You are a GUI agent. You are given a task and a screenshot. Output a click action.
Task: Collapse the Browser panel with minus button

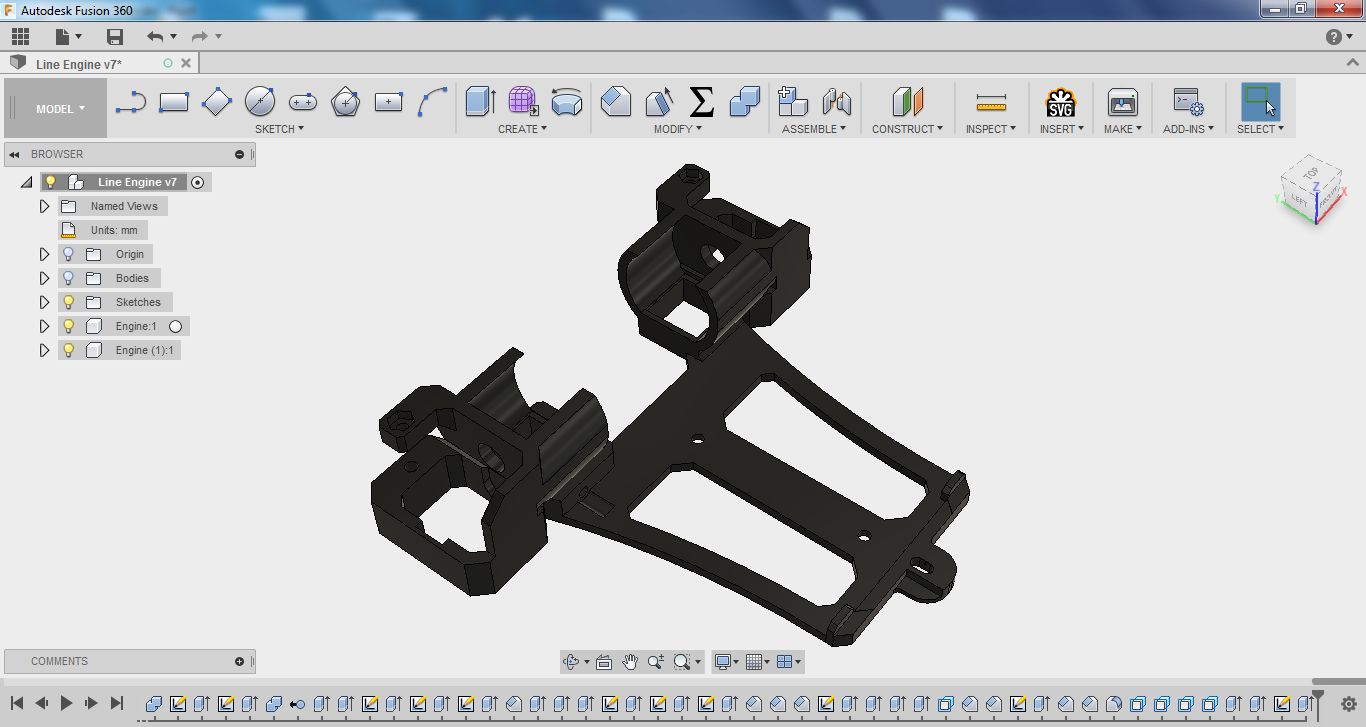(x=239, y=154)
